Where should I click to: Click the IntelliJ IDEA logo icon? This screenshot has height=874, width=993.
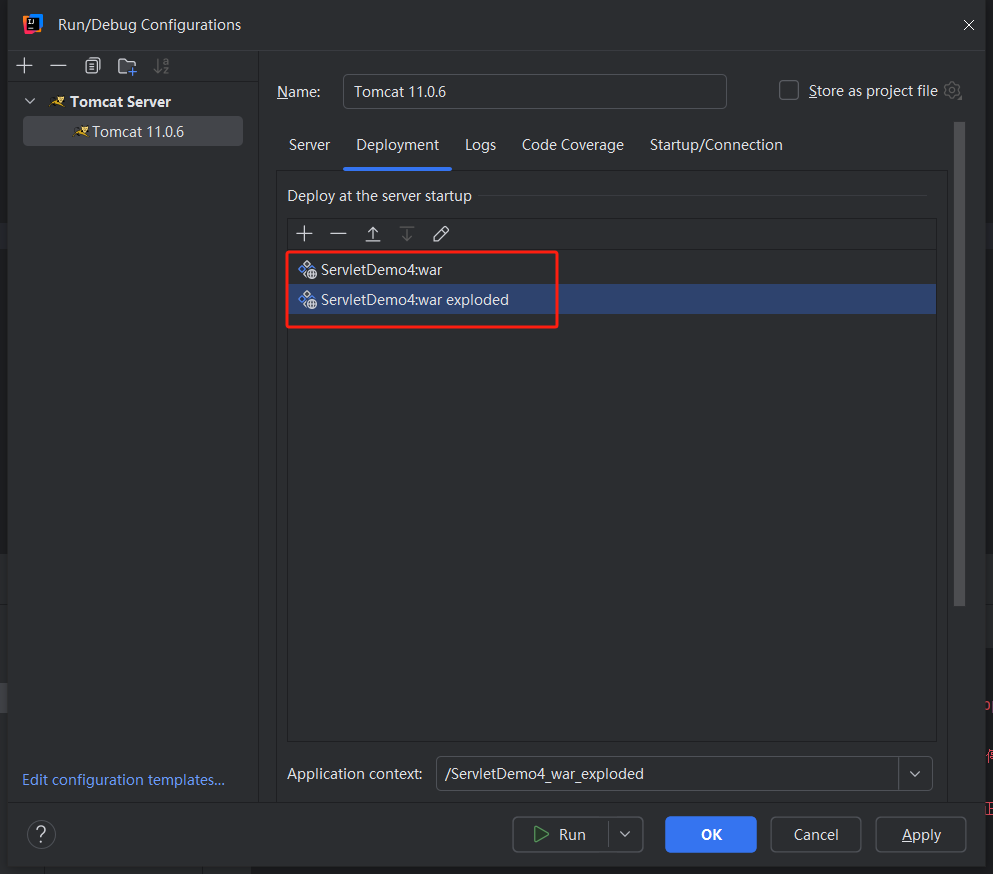(x=32, y=24)
